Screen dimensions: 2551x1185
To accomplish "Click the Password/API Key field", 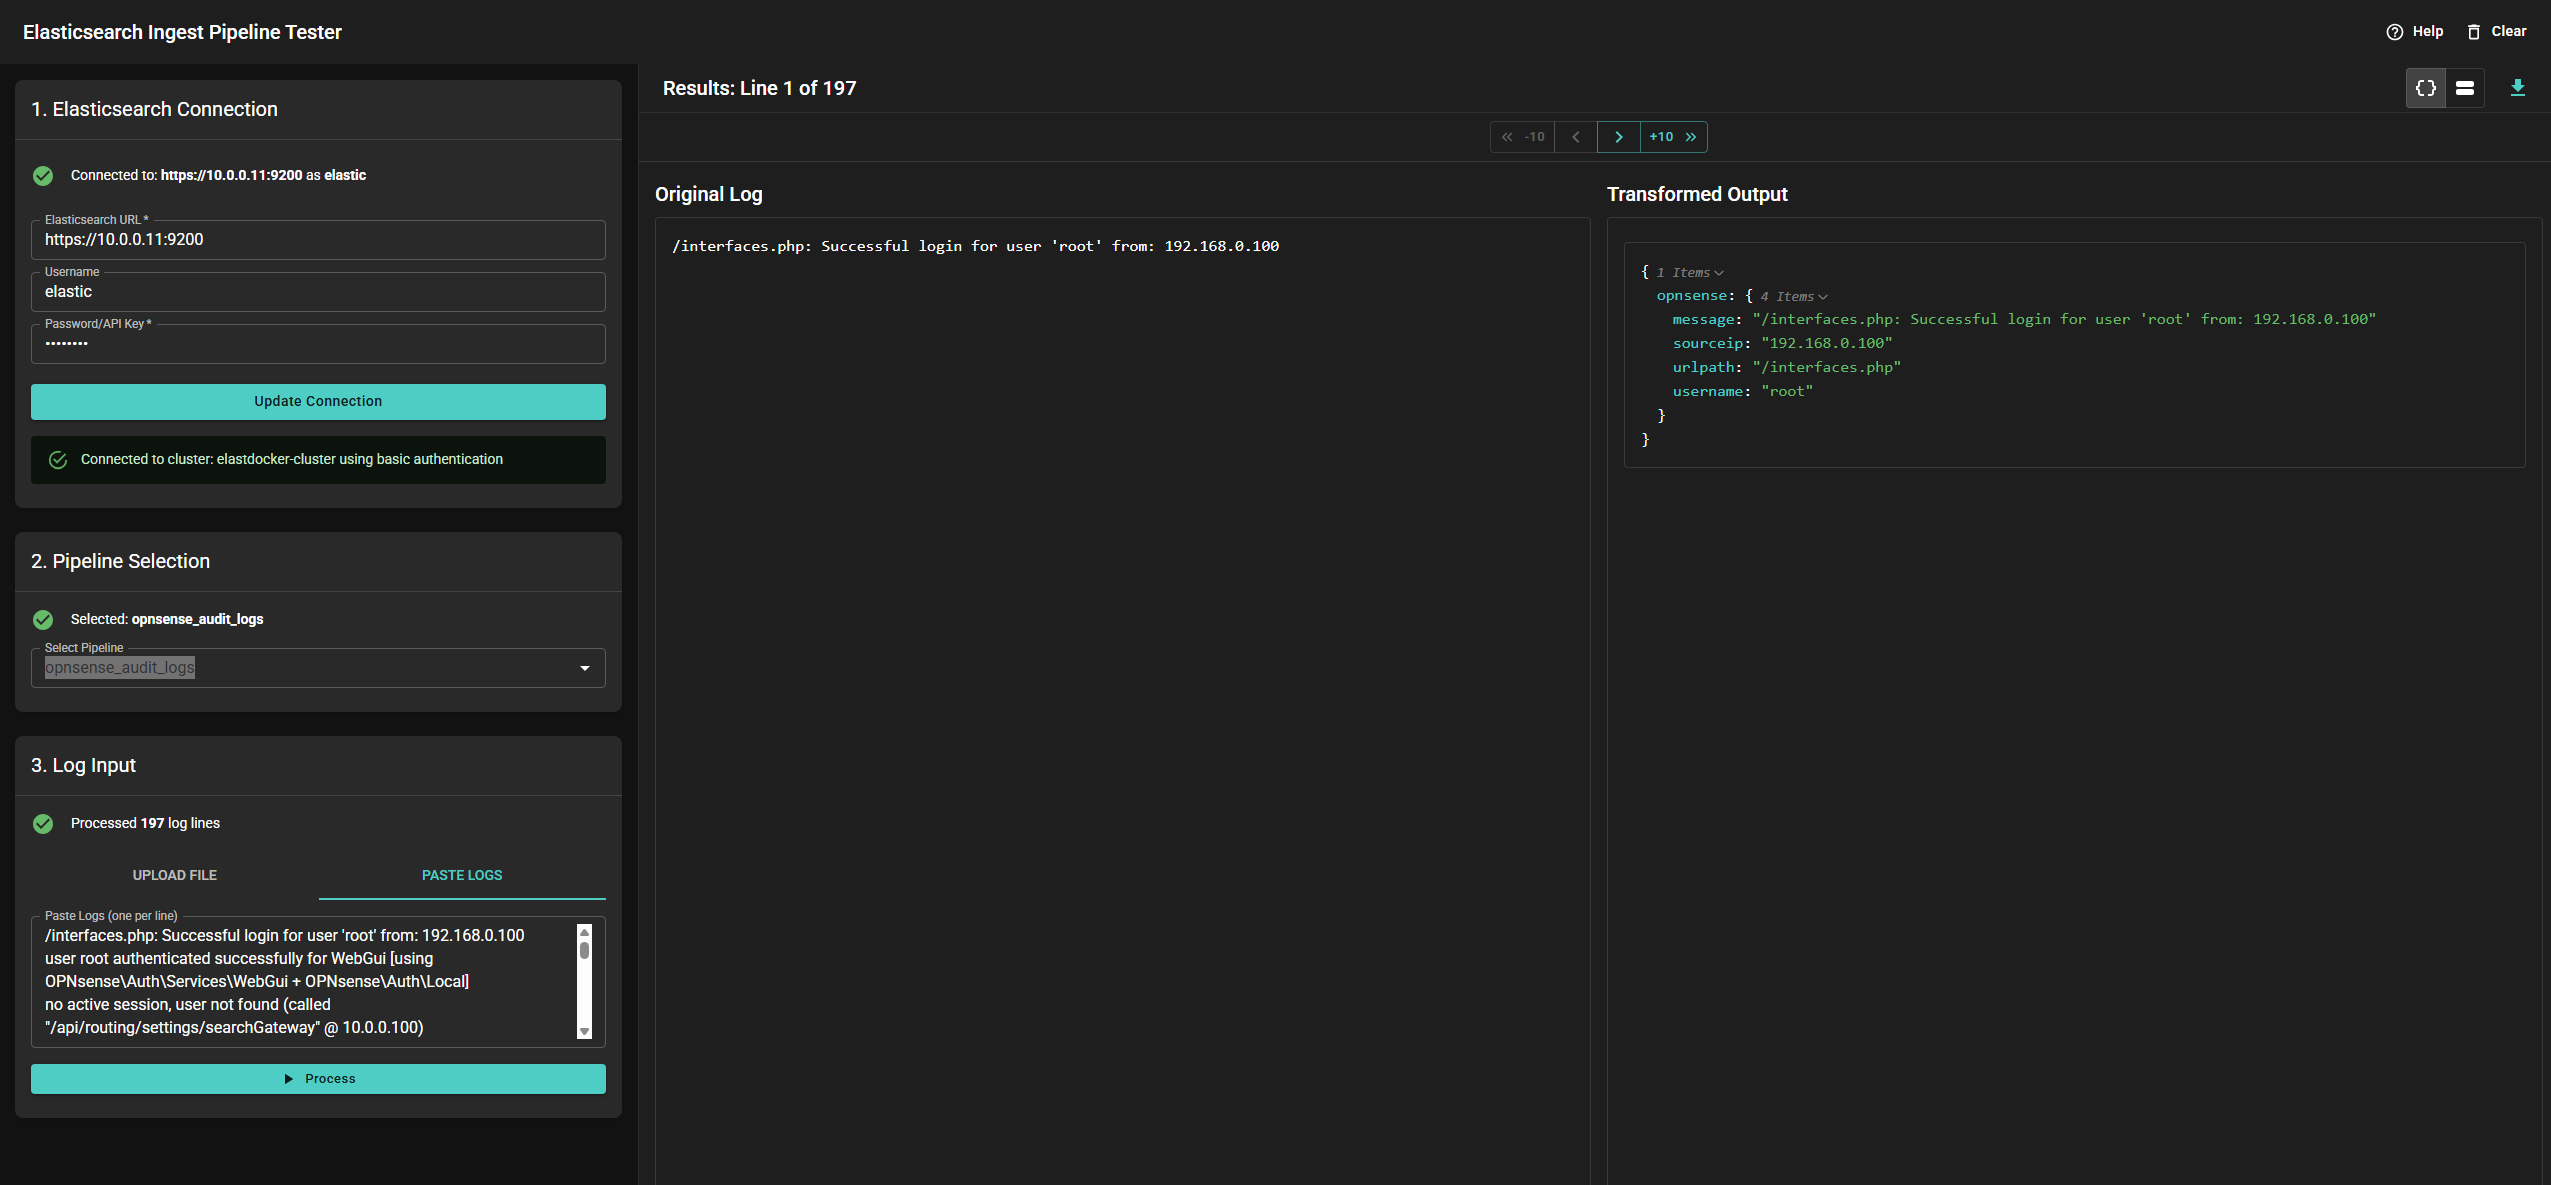I will click(x=318, y=344).
